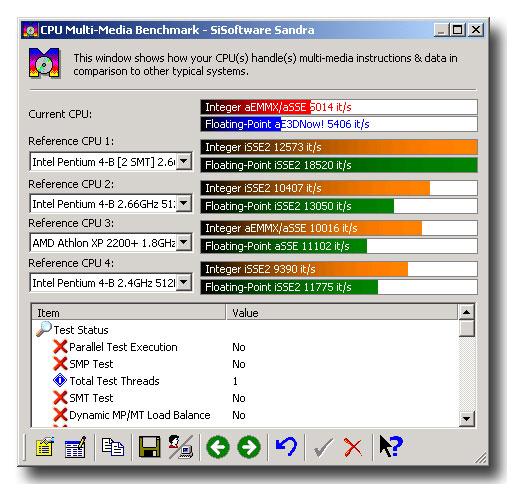The height and width of the screenshot is (484, 507).
Task: Click the Integer iSSE2 9390 it/s bar
Action: click(339, 269)
